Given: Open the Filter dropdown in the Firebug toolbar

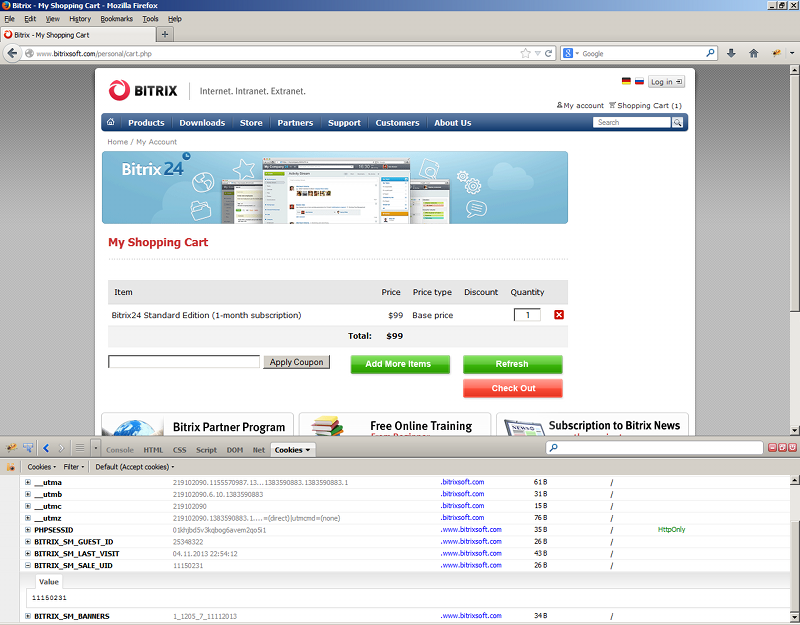Looking at the screenshot, I should click(x=73, y=467).
